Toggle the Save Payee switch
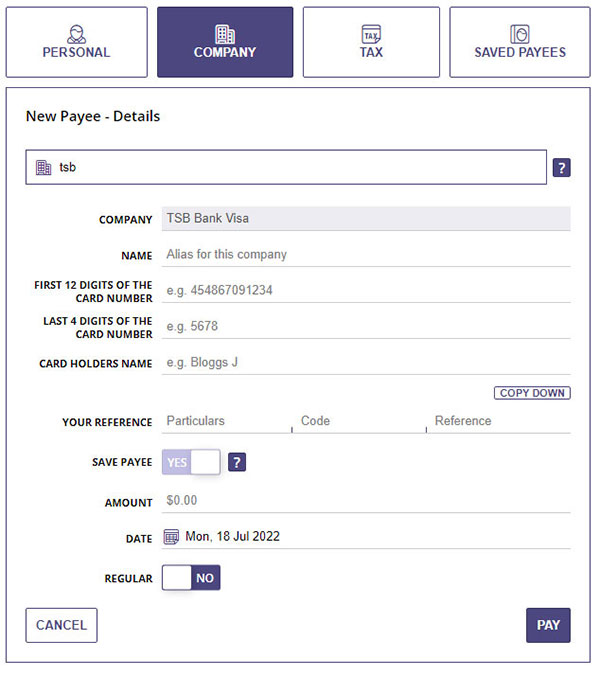 (191, 462)
